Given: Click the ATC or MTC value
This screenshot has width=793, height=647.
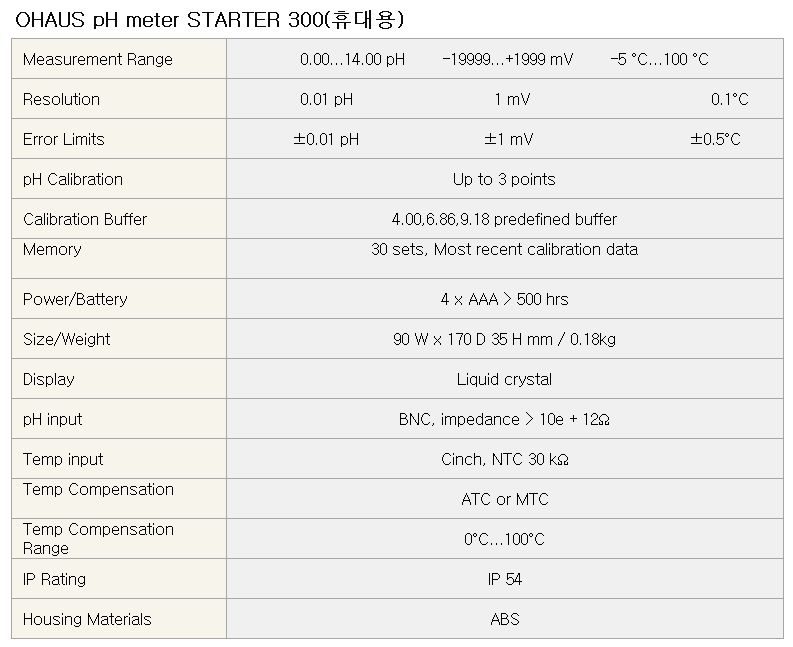Looking at the screenshot, I should pos(505,499).
